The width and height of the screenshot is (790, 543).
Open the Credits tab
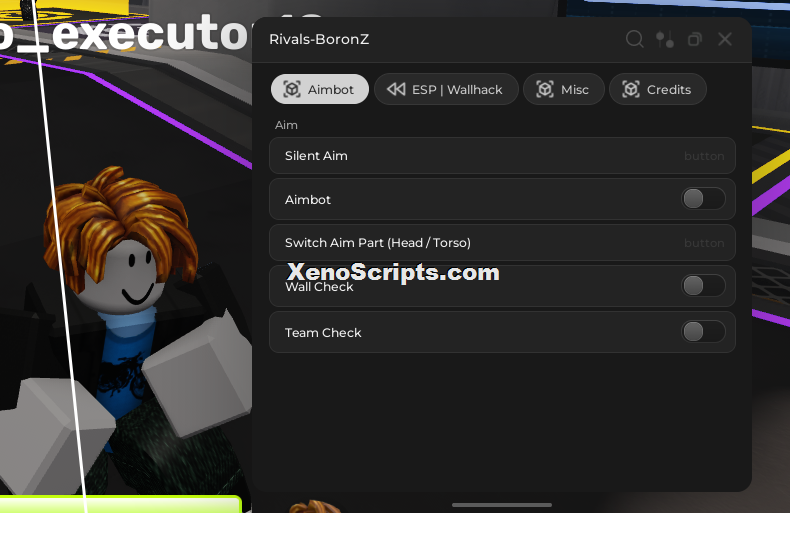[657, 89]
